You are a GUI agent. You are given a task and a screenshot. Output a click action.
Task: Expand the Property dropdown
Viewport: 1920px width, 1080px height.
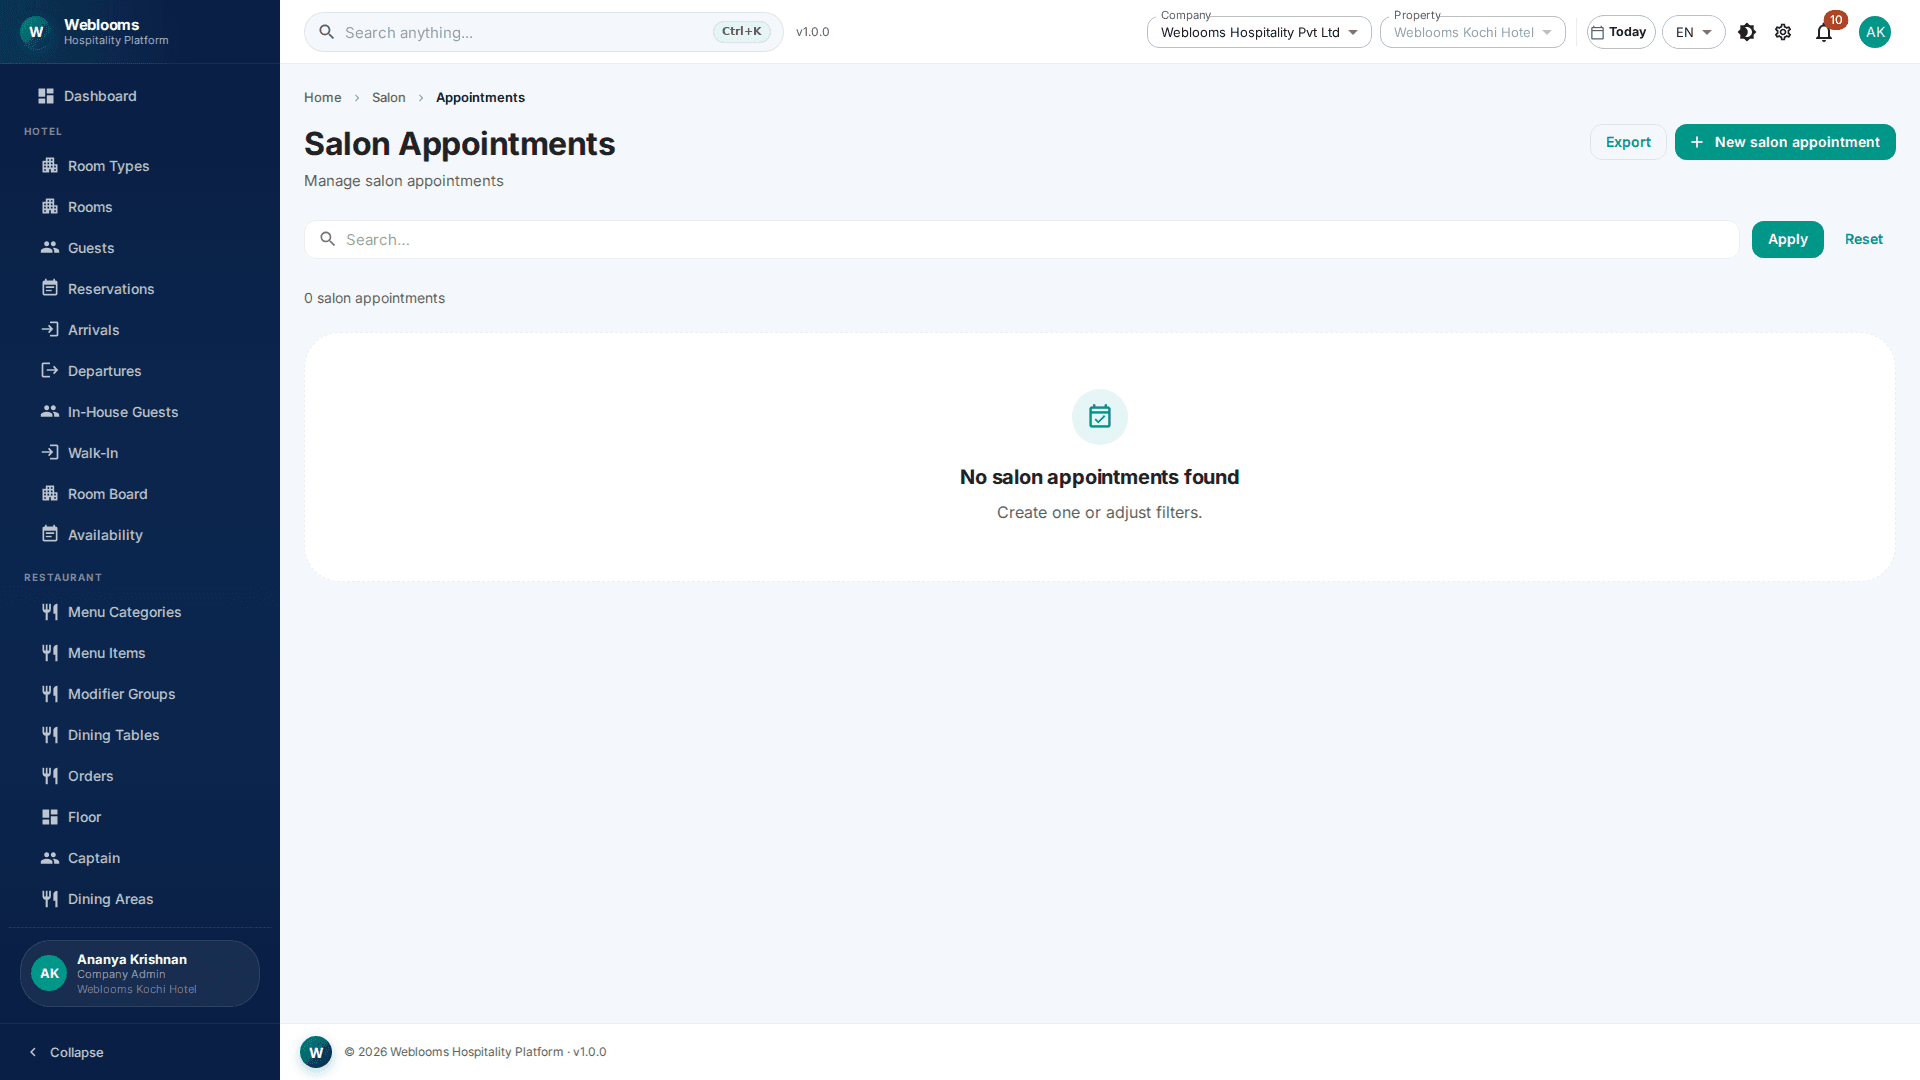point(1472,32)
